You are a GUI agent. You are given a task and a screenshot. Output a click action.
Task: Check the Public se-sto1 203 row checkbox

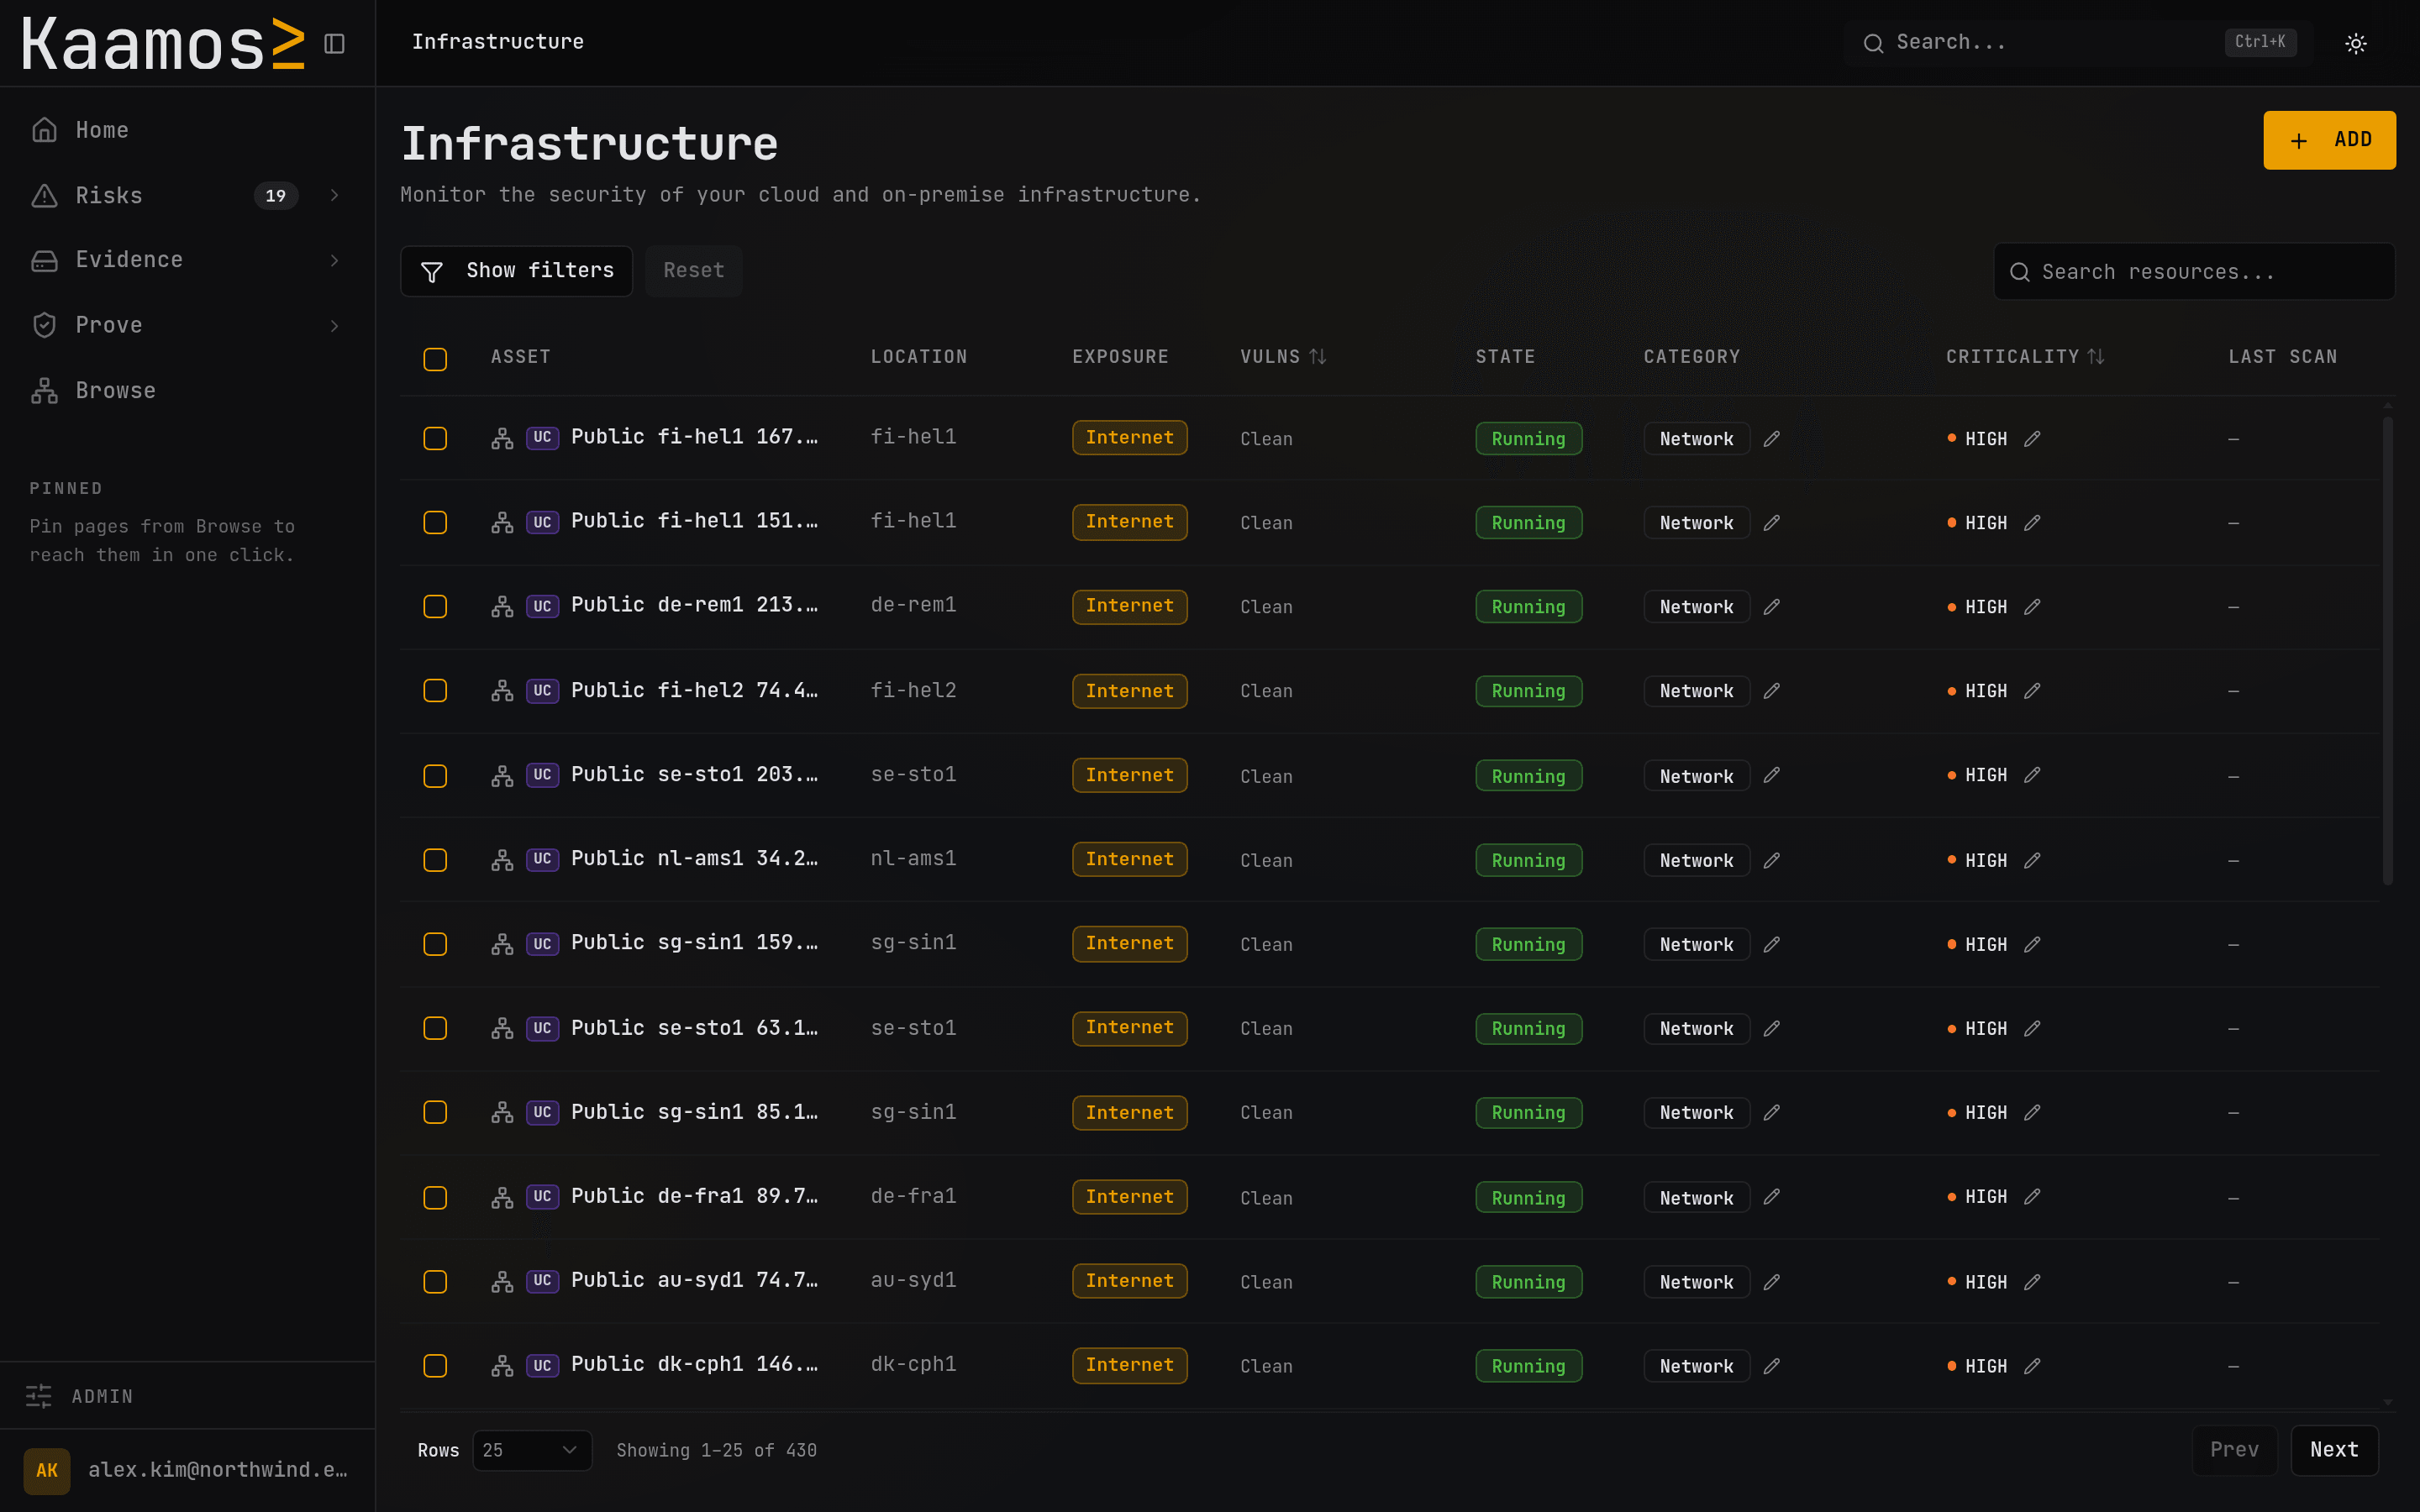click(435, 776)
